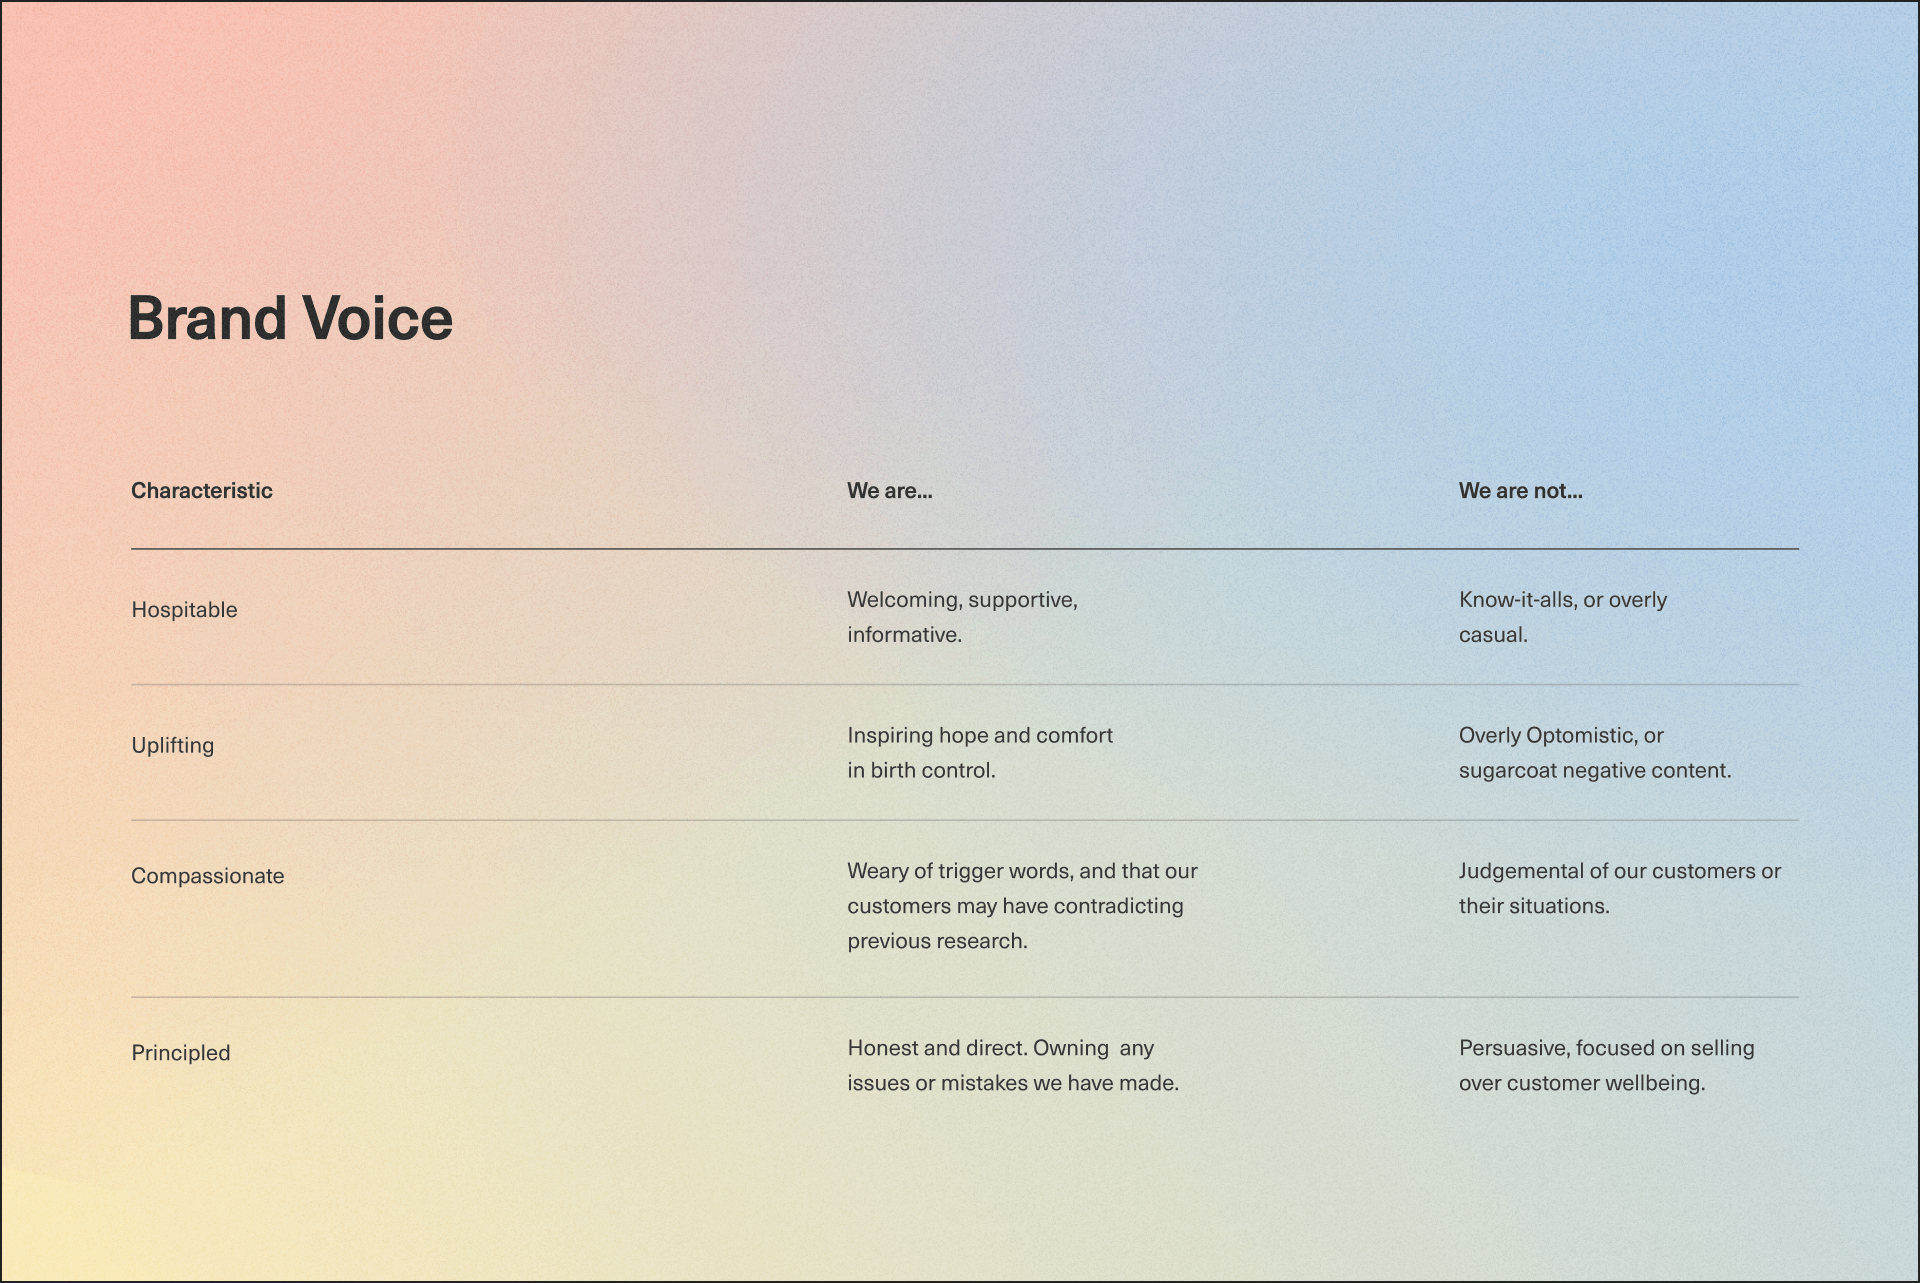Viewport: 1920px width, 1283px height.
Task: Select the Compassionate characteristic label
Action: (208, 875)
